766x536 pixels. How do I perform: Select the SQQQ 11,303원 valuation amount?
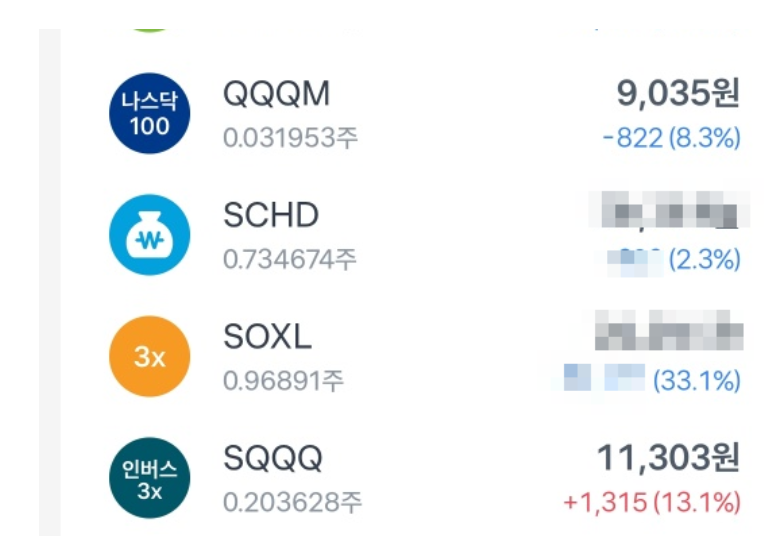pos(668,458)
